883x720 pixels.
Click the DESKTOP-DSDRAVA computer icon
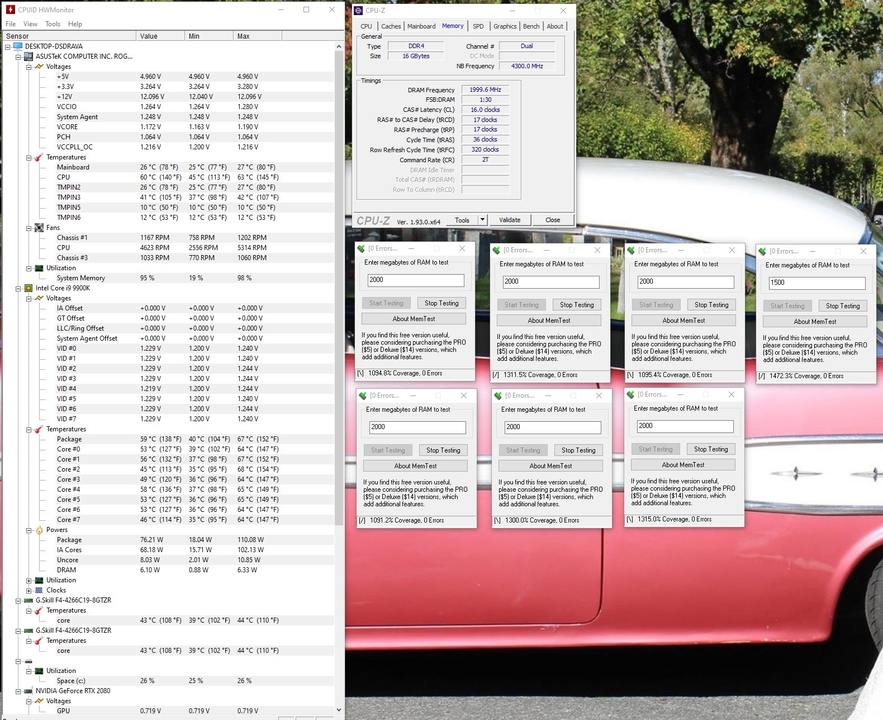point(18,46)
